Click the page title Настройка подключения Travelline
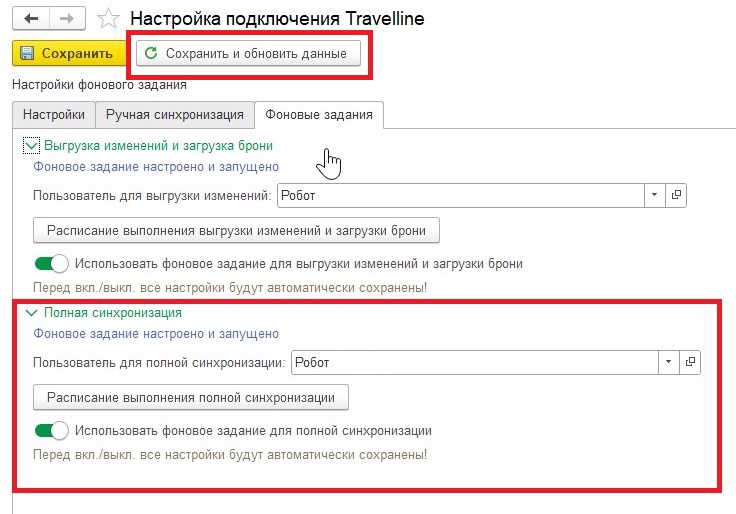The width and height of the screenshot is (736, 514). pyautogui.click(x=277, y=19)
